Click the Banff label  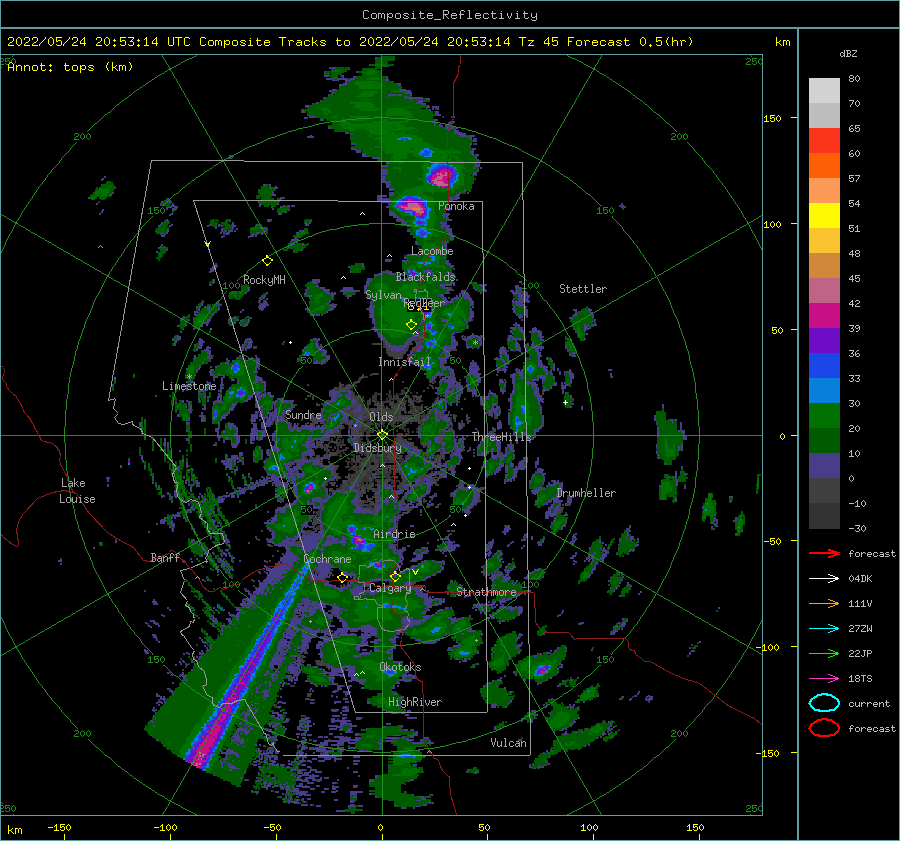tap(165, 557)
